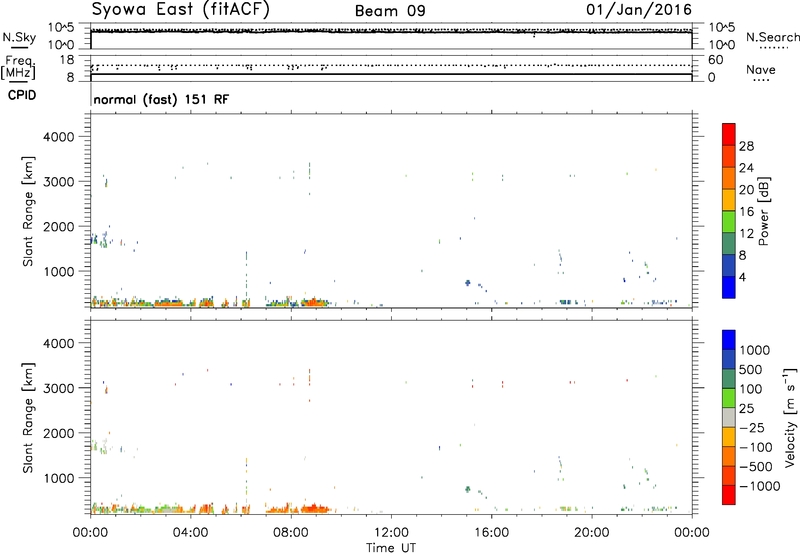This screenshot has height=554, width=800.
Task: Click the 'Nave' legend label
Action: pos(761,69)
